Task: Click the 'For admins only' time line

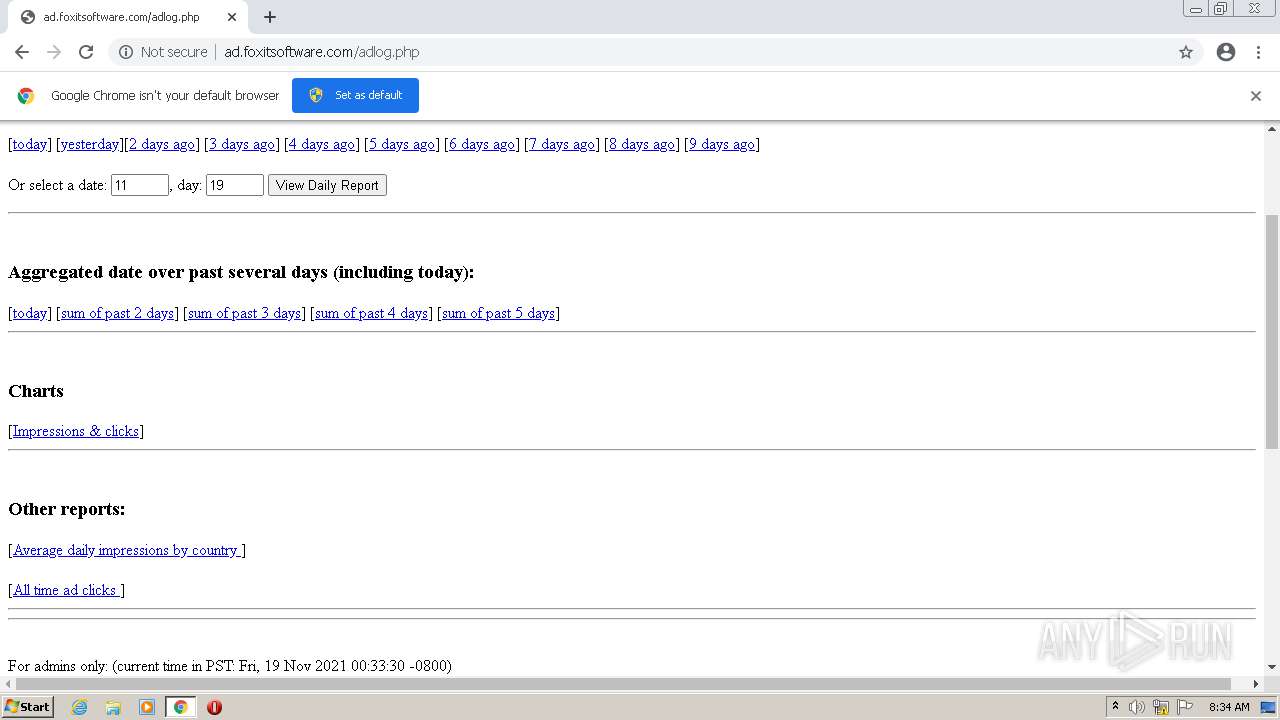Action: [x=230, y=666]
